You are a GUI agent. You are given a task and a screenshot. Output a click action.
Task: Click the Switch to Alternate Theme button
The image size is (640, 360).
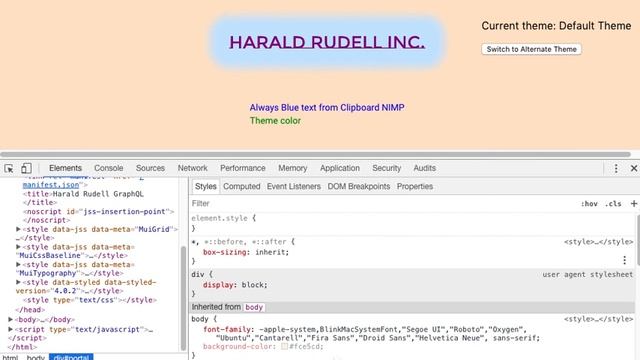(531, 49)
